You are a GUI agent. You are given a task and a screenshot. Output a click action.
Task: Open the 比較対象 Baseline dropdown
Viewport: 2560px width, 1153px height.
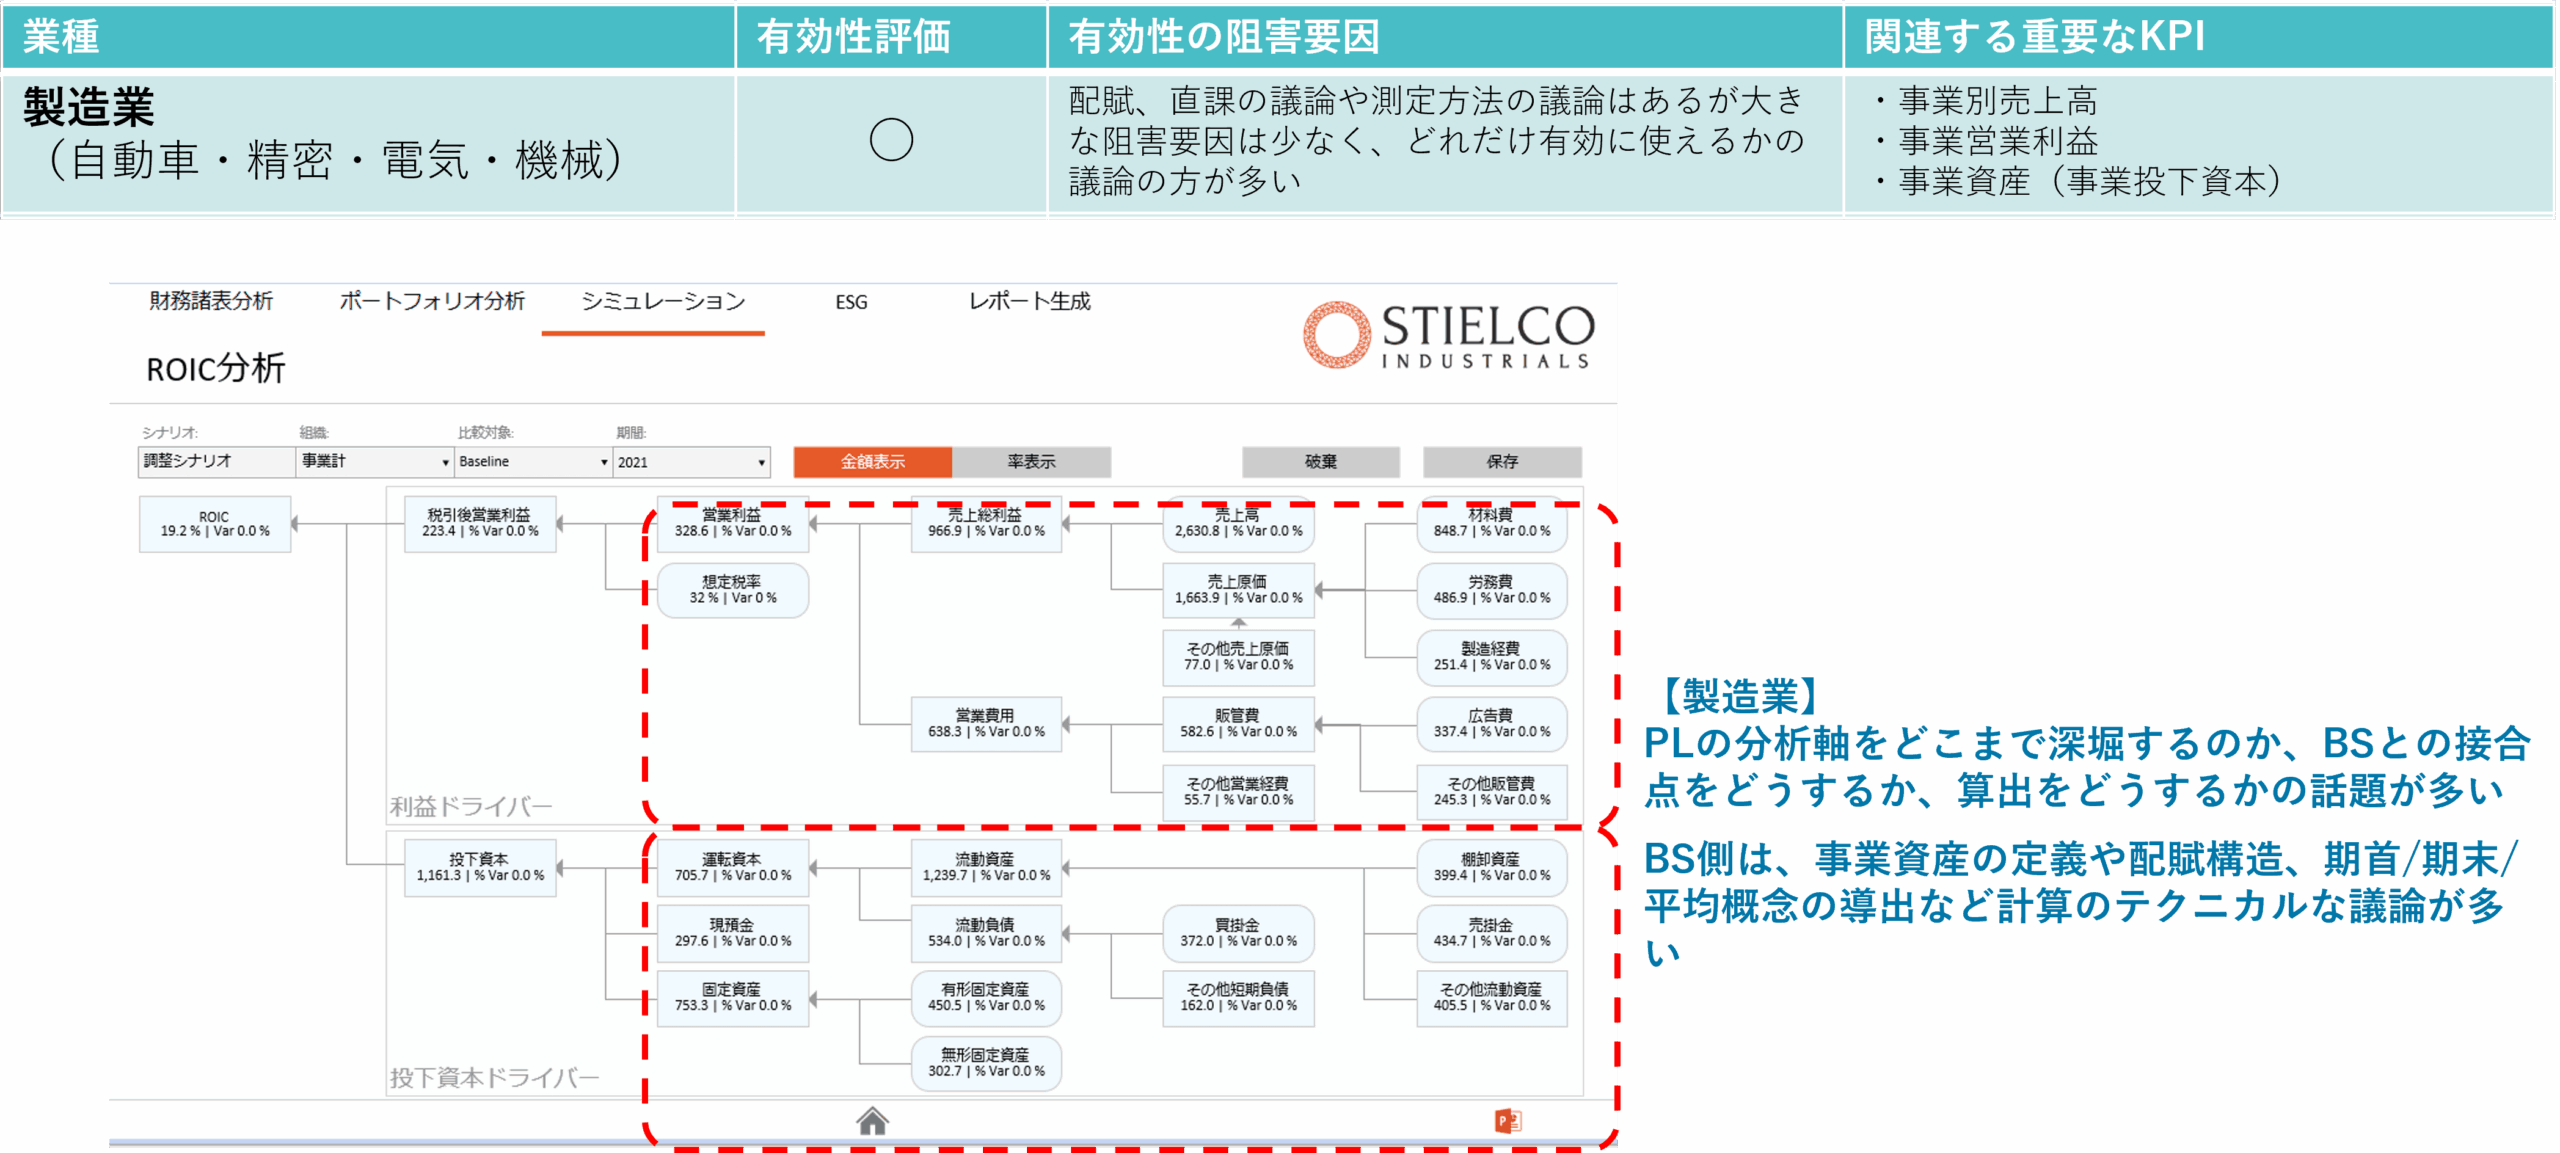(x=533, y=461)
